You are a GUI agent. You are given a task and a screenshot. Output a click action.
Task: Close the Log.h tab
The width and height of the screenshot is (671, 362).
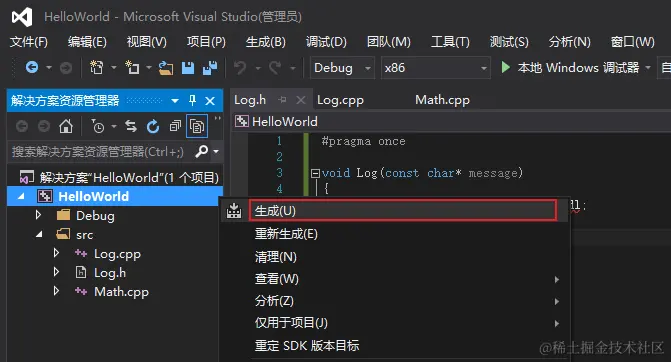click(301, 100)
